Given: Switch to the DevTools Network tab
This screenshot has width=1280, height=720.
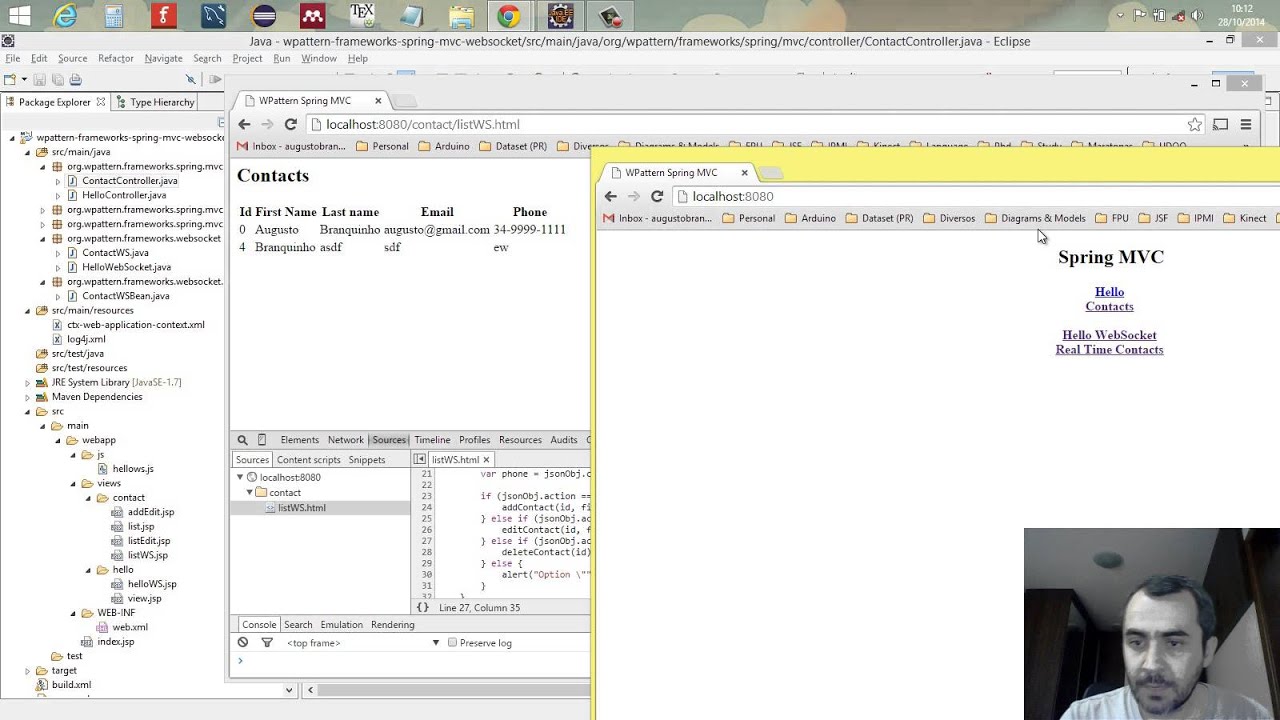Looking at the screenshot, I should pyautogui.click(x=346, y=440).
